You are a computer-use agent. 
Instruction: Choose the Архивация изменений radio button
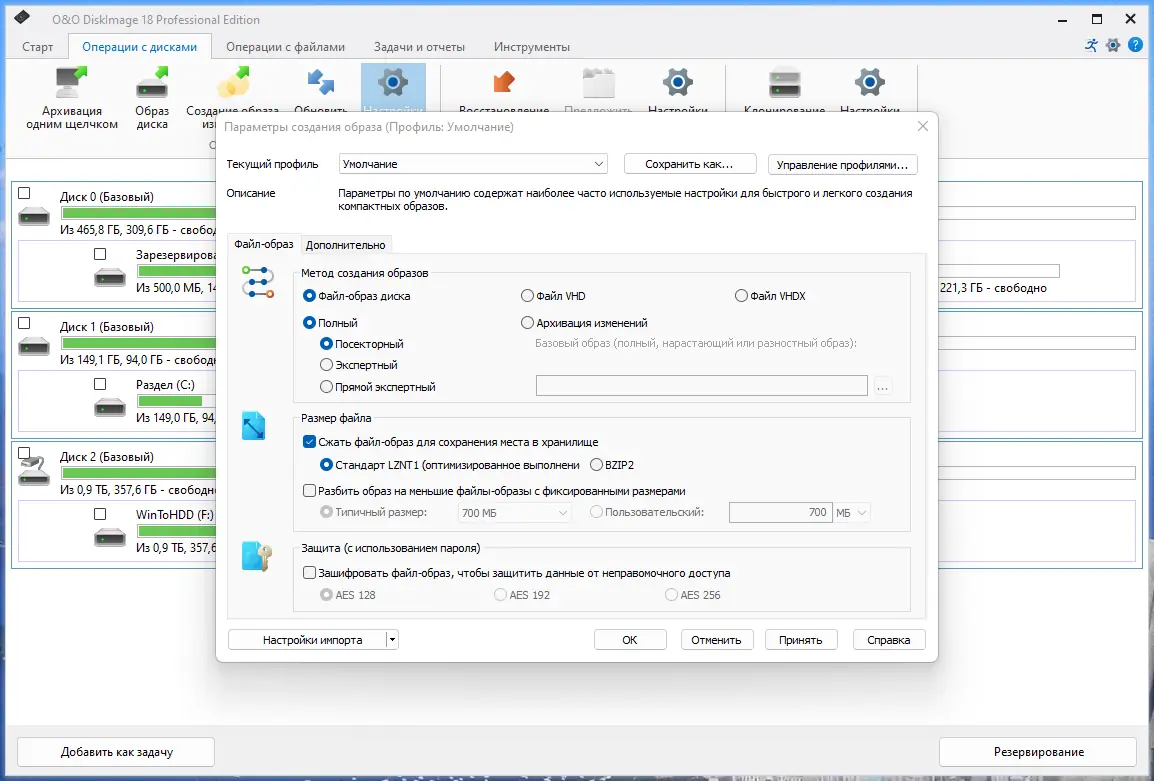coord(527,322)
